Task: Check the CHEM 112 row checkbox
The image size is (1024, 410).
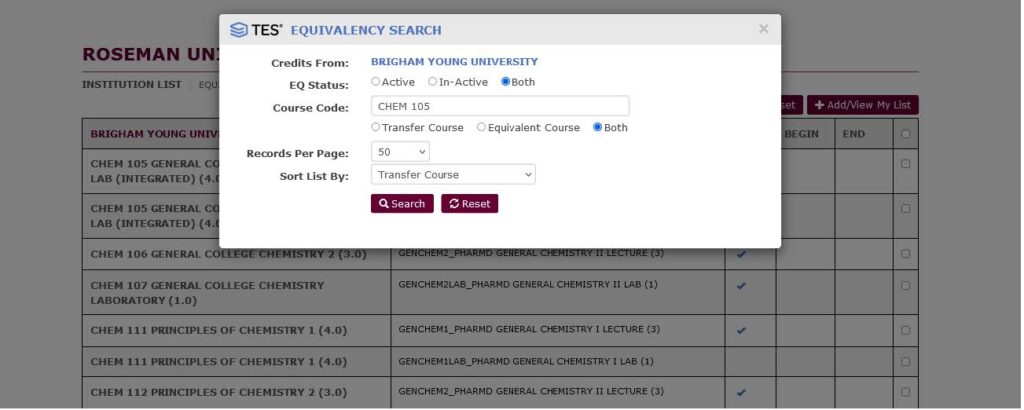Action: point(905,392)
